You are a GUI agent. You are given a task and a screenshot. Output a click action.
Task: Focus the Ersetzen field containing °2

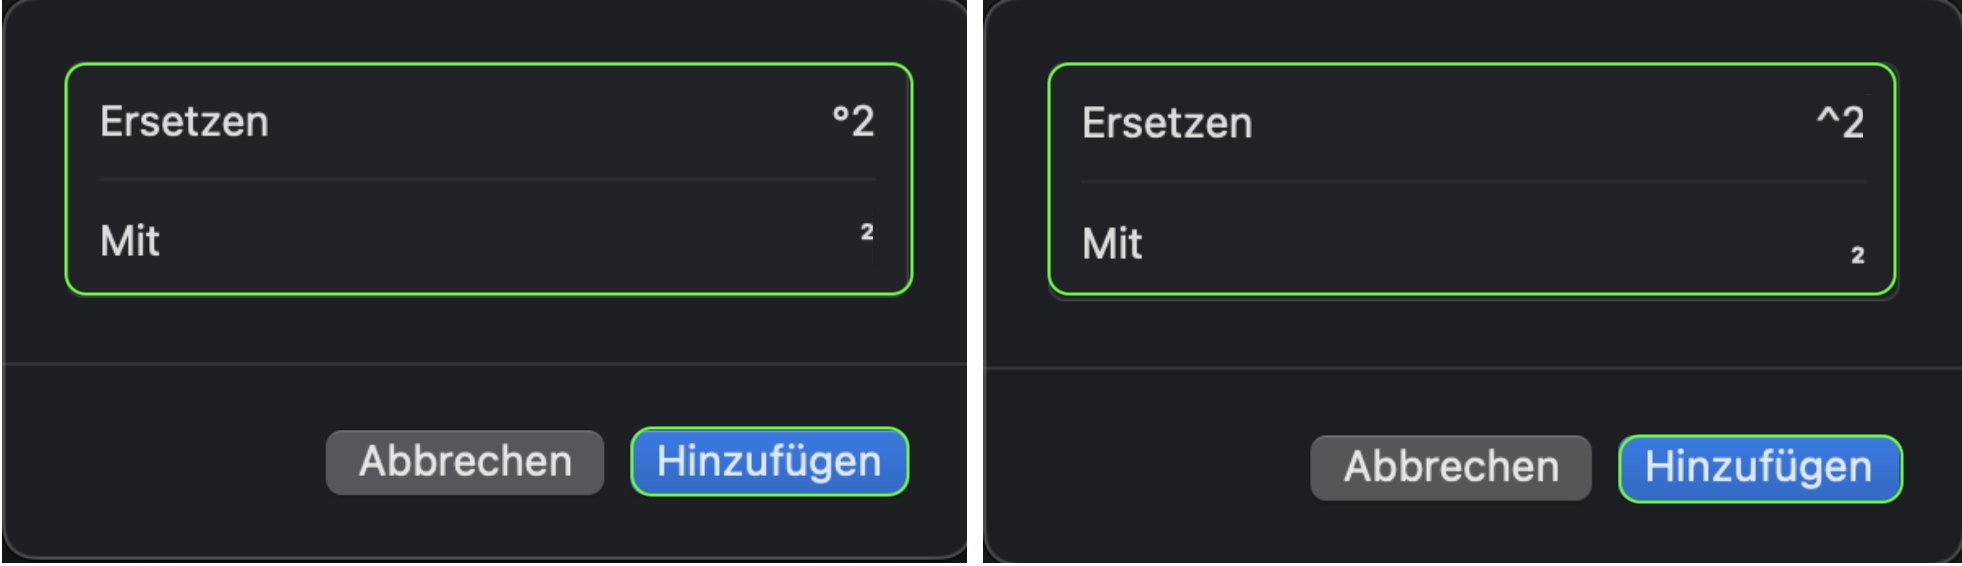[x=853, y=121]
